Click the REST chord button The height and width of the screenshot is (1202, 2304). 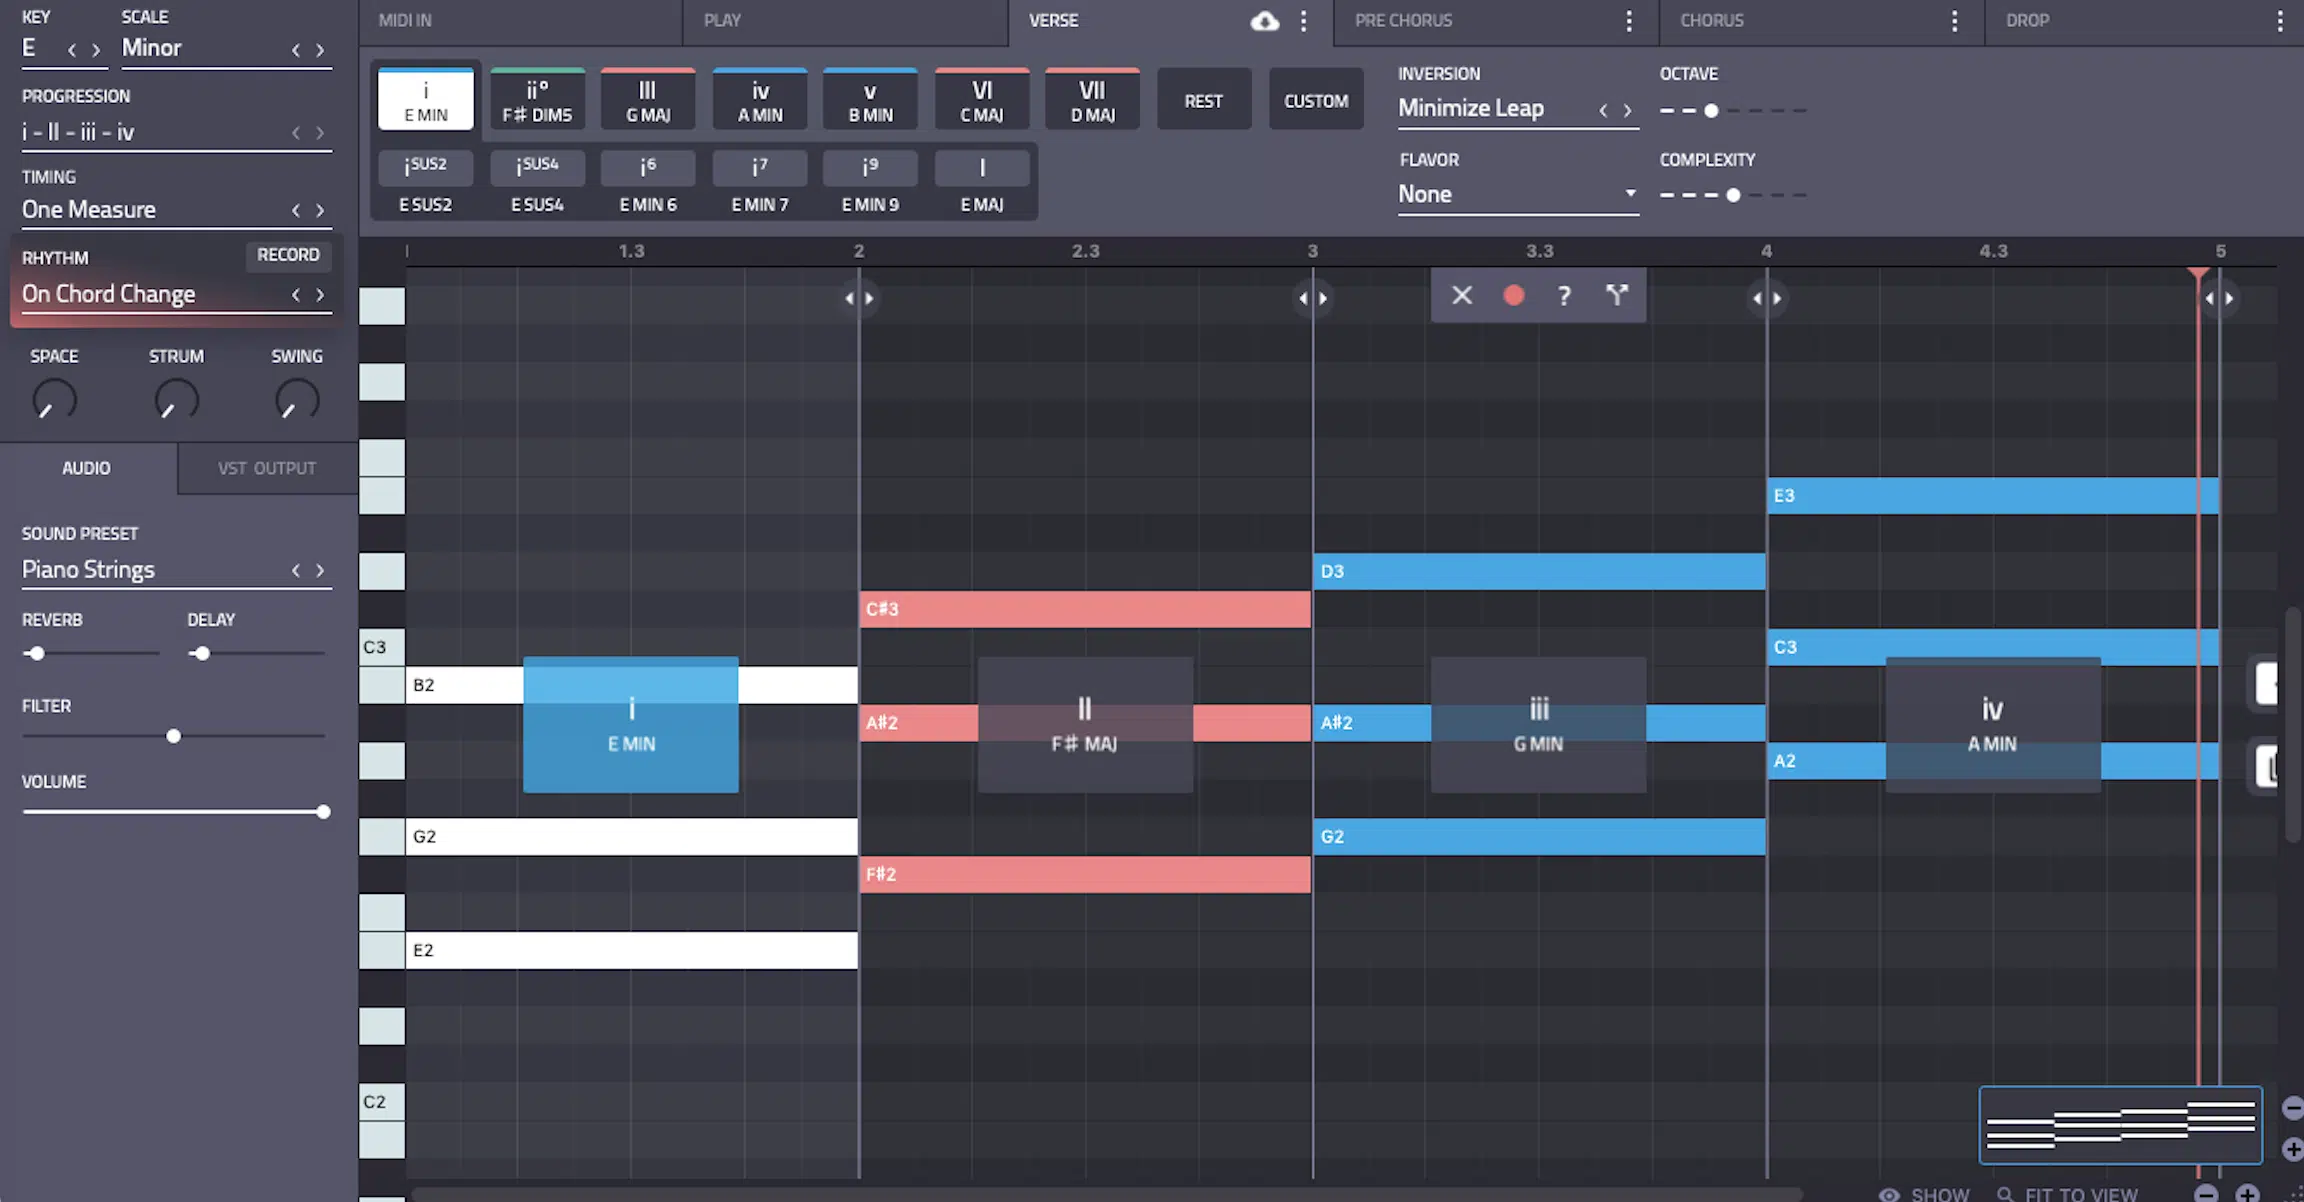[1204, 99]
